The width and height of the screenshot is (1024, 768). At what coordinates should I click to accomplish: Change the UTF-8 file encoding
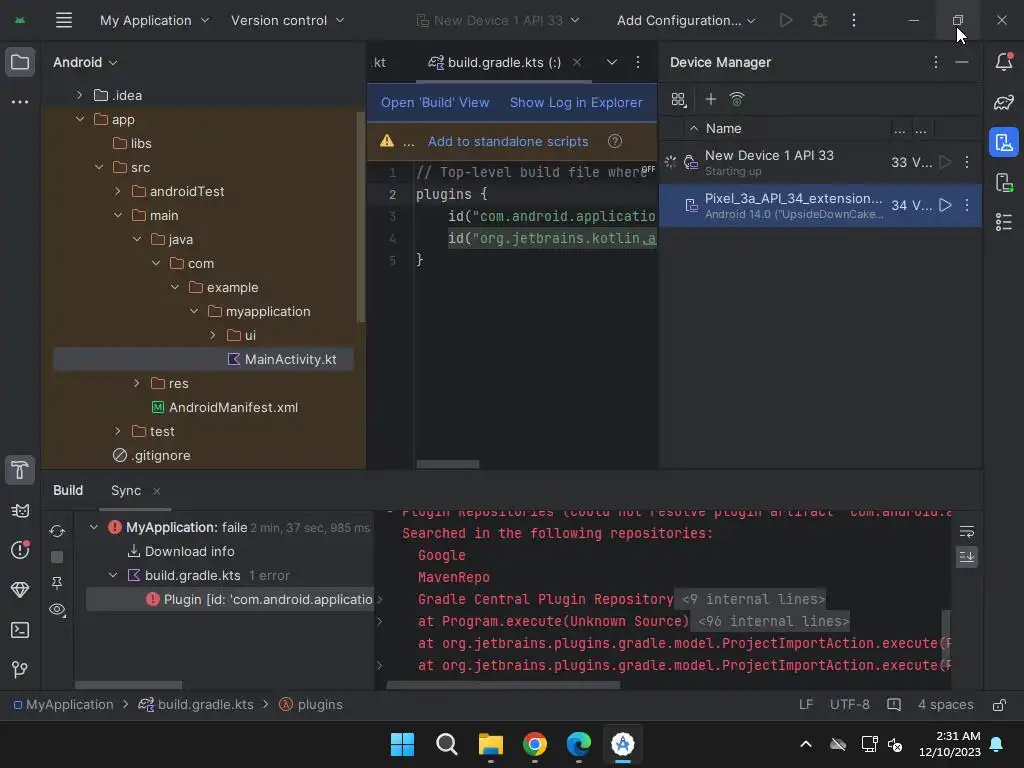[x=850, y=705]
